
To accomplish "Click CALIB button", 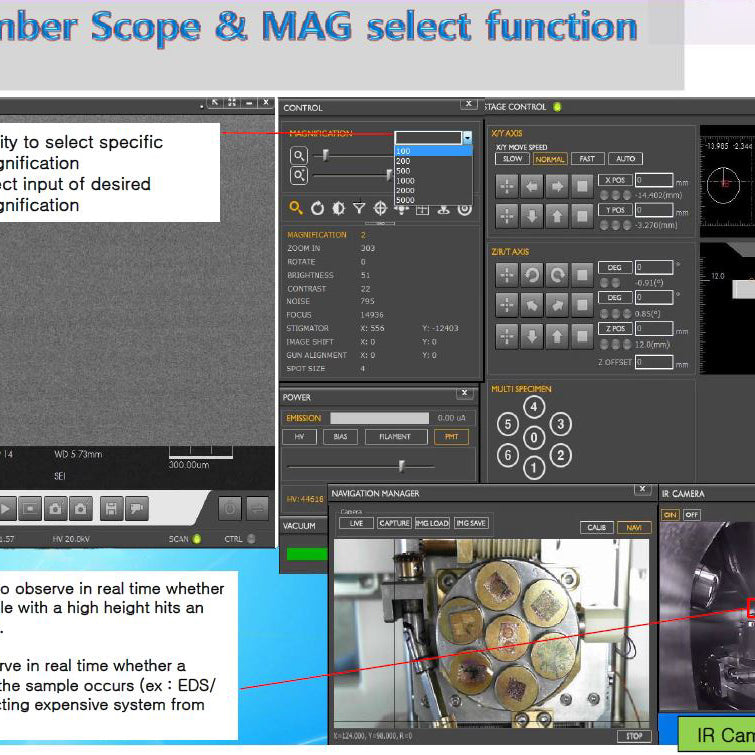I will [597, 528].
